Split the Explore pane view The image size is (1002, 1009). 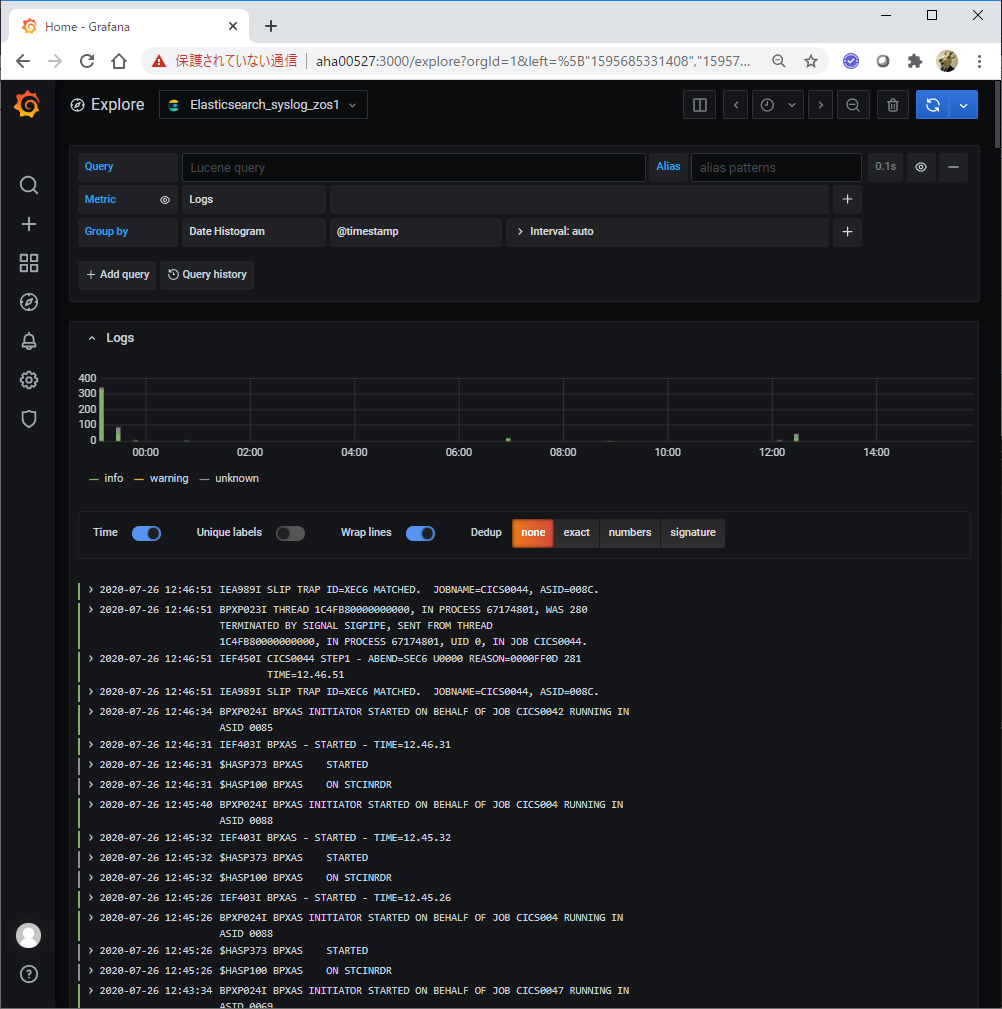pos(700,105)
